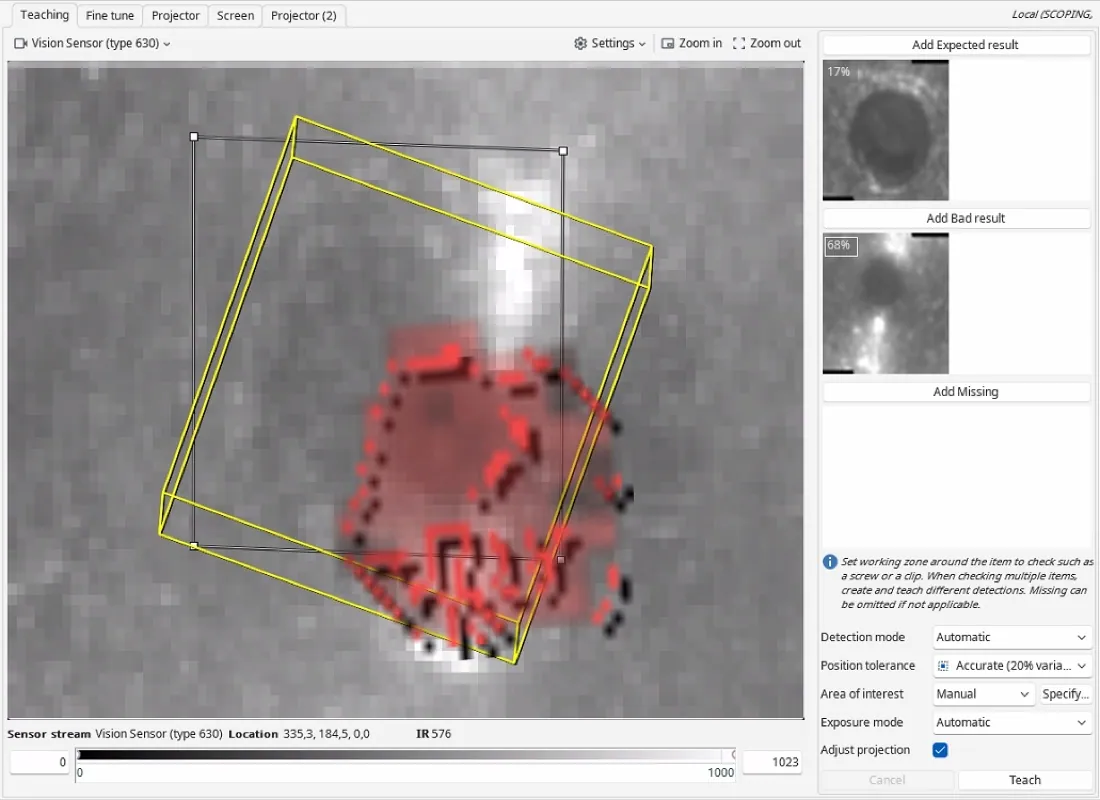Open the Fine tune tab
1100x800 pixels.
coord(109,15)
